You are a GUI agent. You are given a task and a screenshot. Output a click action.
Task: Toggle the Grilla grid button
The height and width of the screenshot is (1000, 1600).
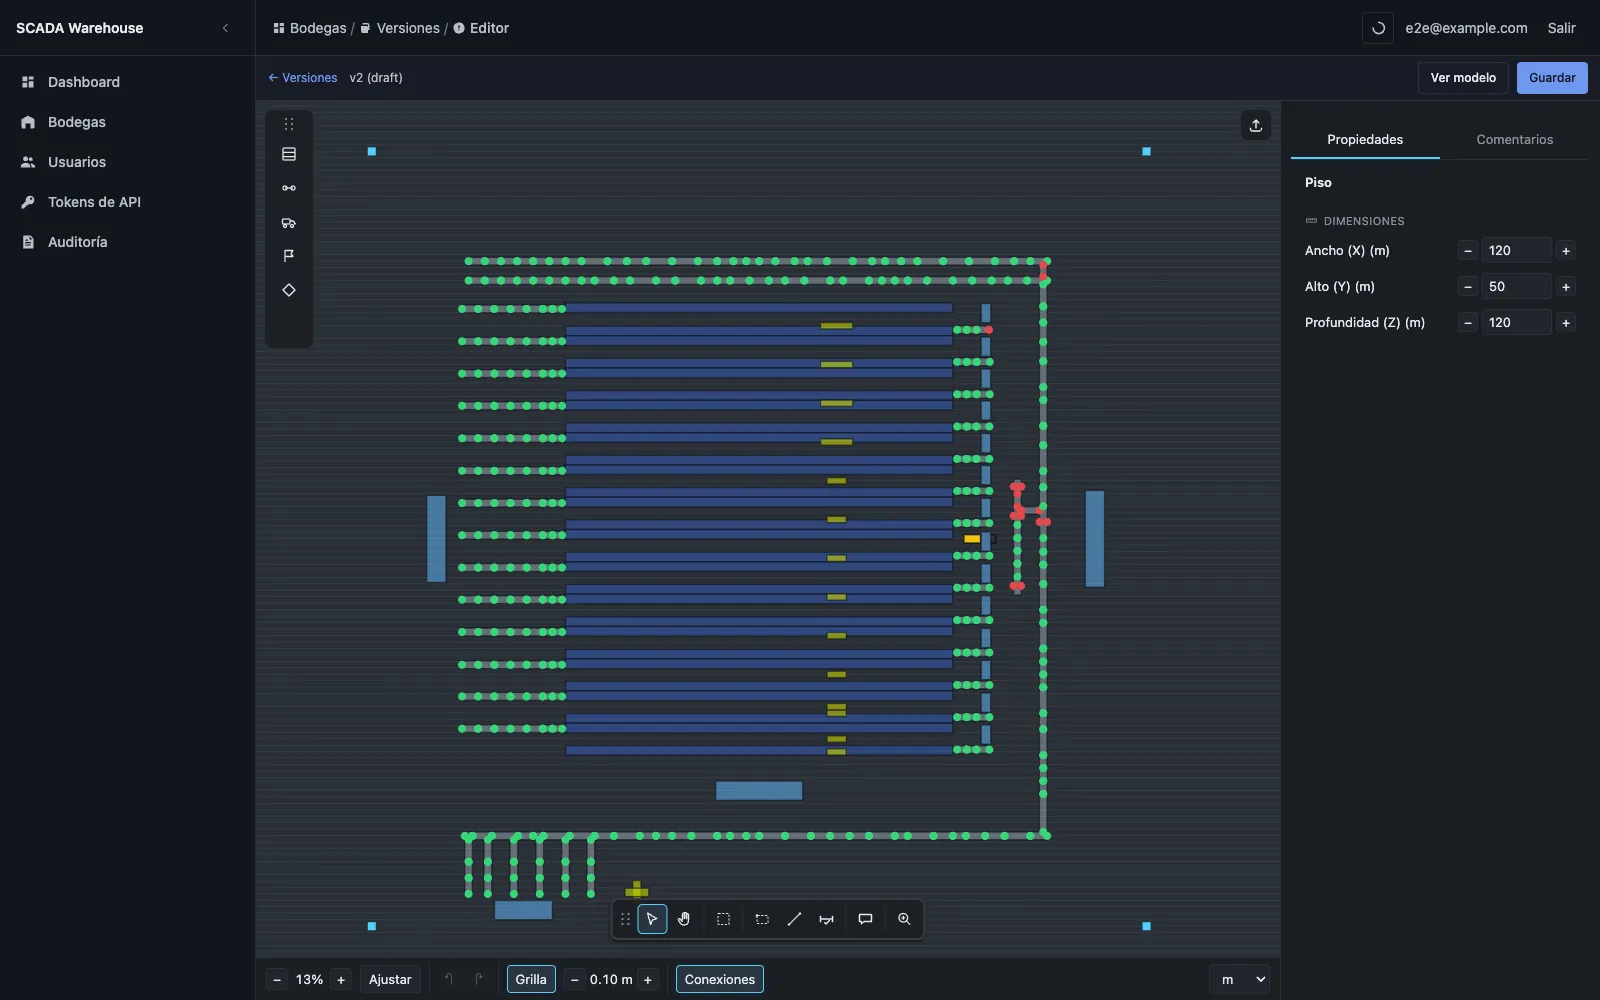[x=531, y=979]
